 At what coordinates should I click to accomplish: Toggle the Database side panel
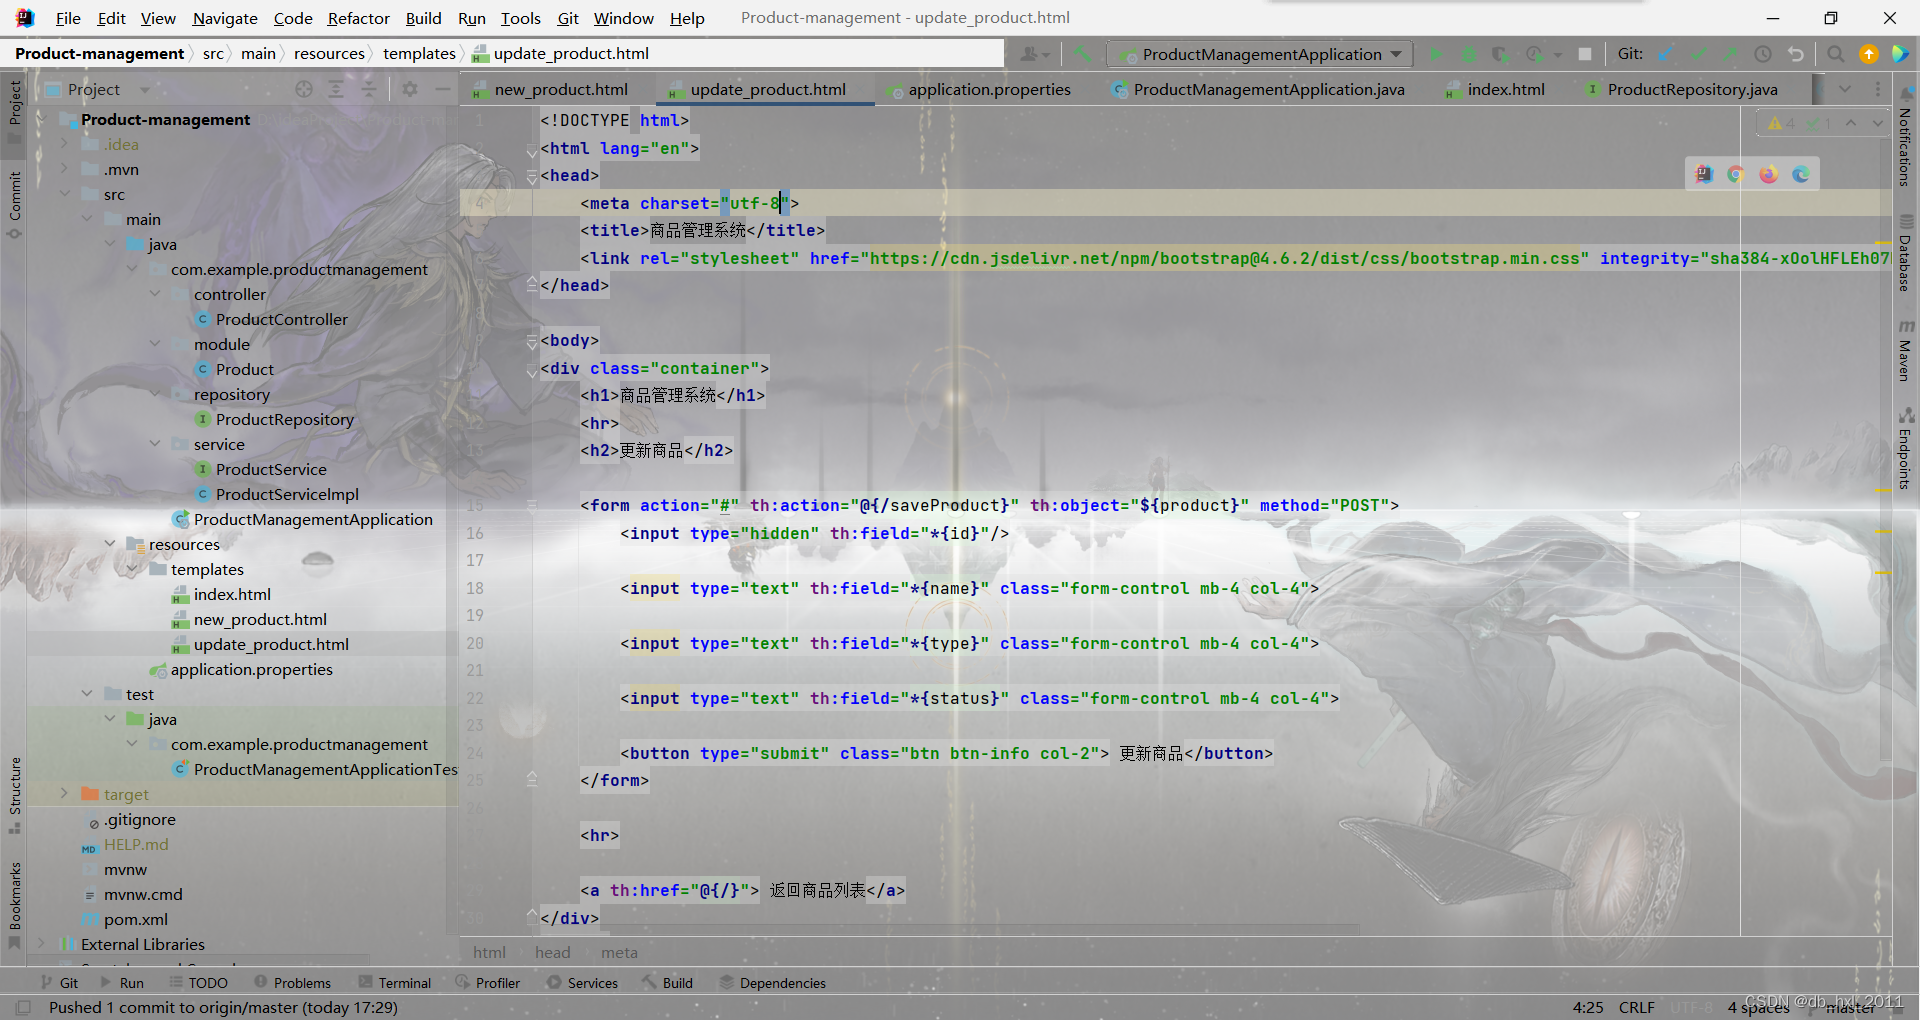(x=1905, y=254)
